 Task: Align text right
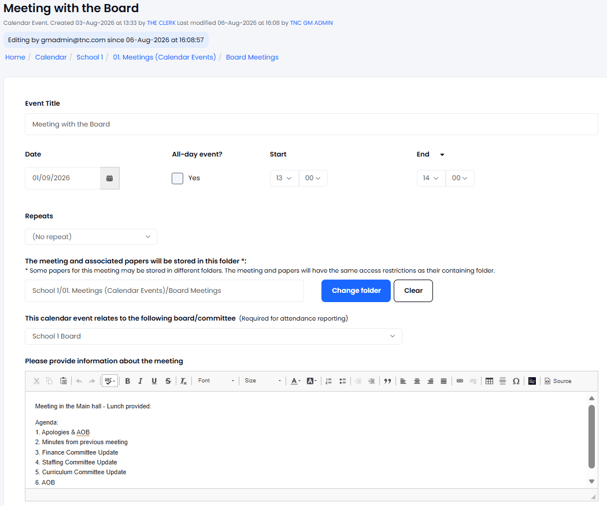[430, 381]
